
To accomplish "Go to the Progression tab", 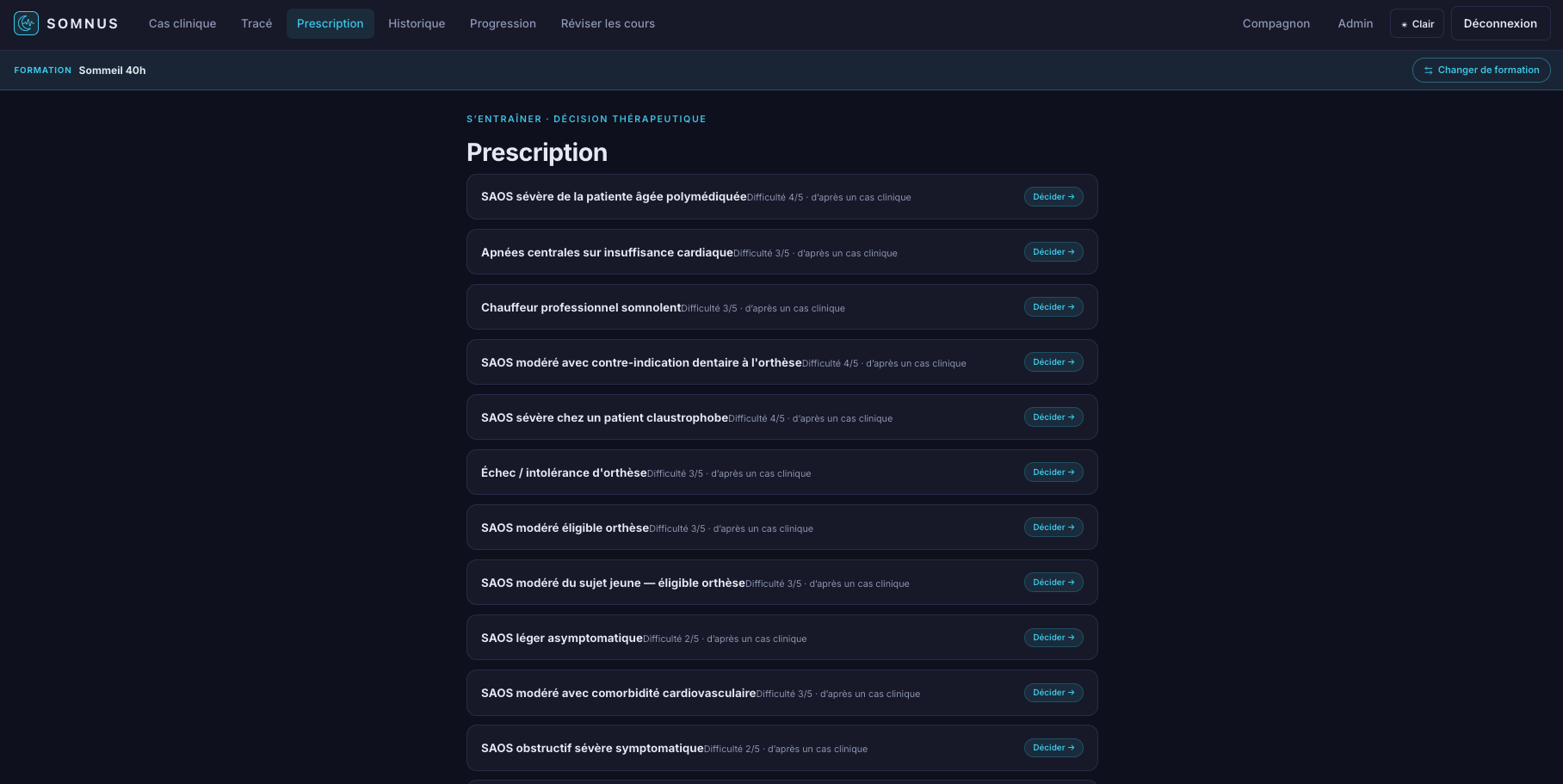I will point(504,24).
